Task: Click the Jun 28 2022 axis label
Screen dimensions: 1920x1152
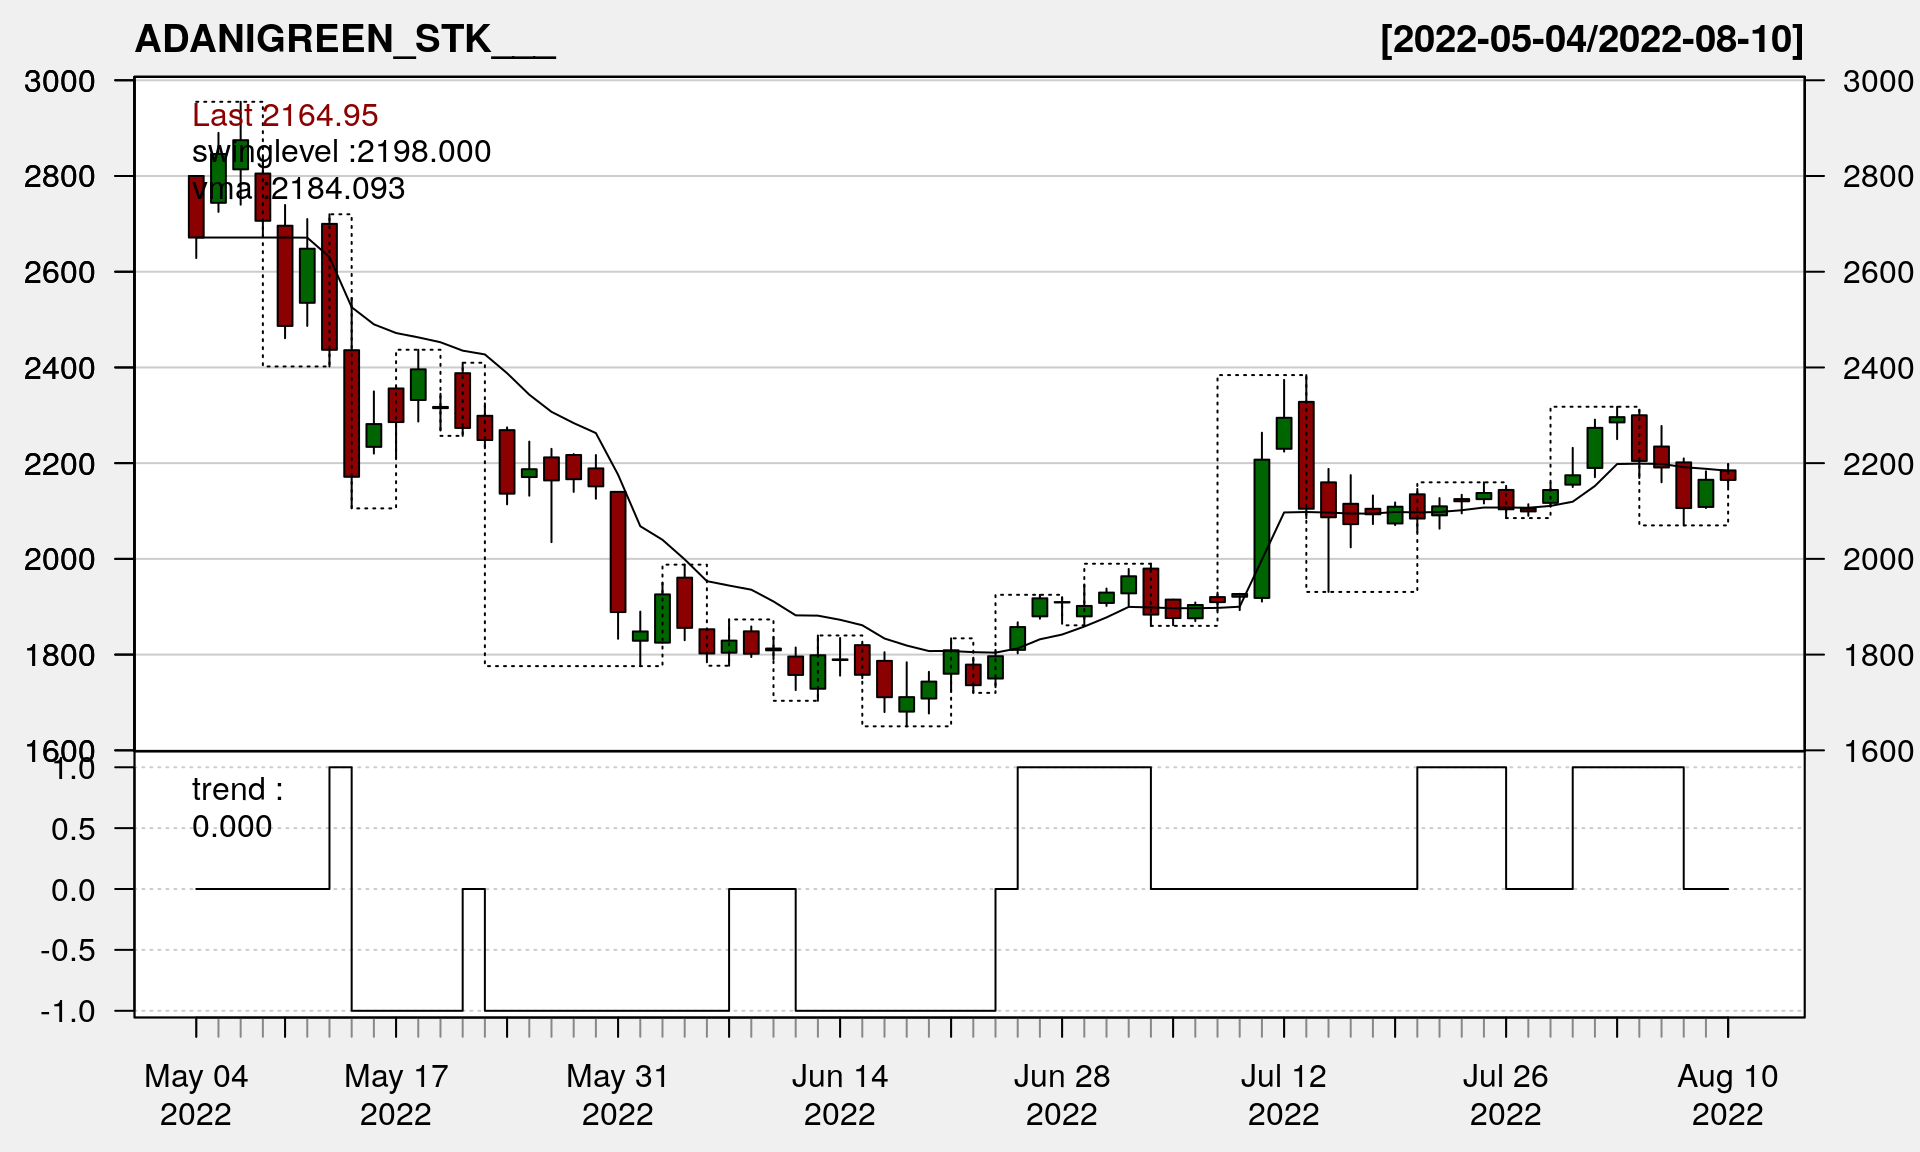Action: [1062, 1094]
